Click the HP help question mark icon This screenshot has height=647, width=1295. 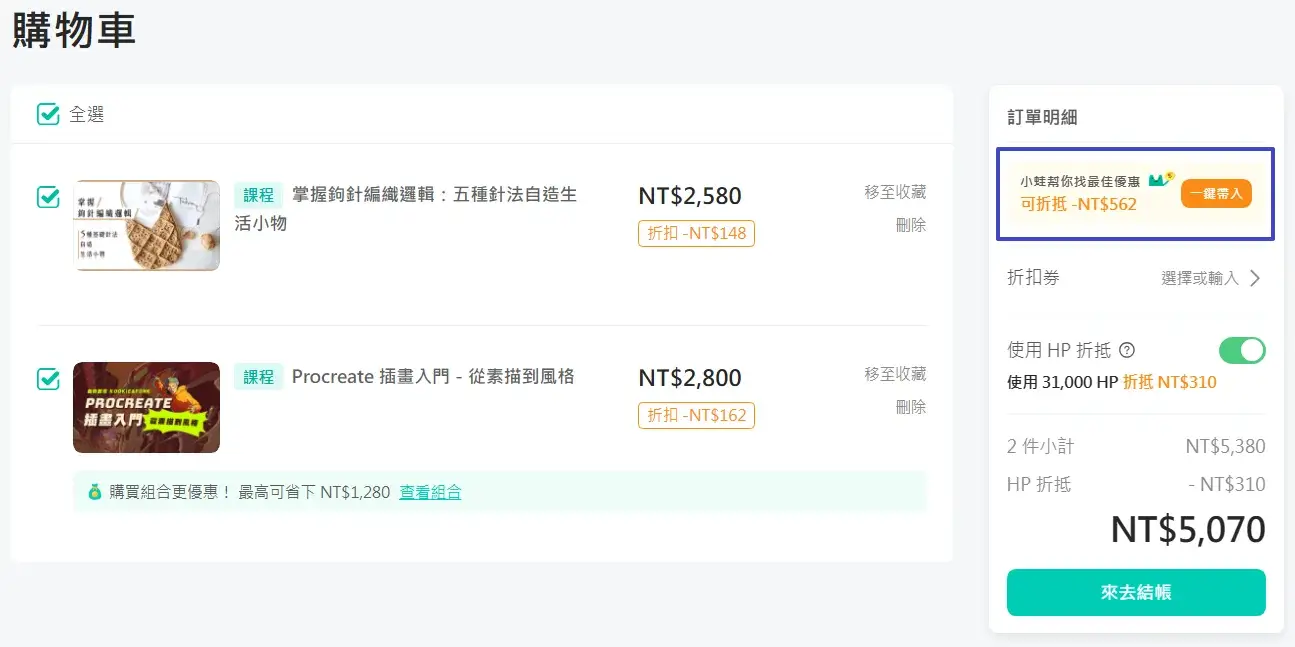coord(1127,350)
